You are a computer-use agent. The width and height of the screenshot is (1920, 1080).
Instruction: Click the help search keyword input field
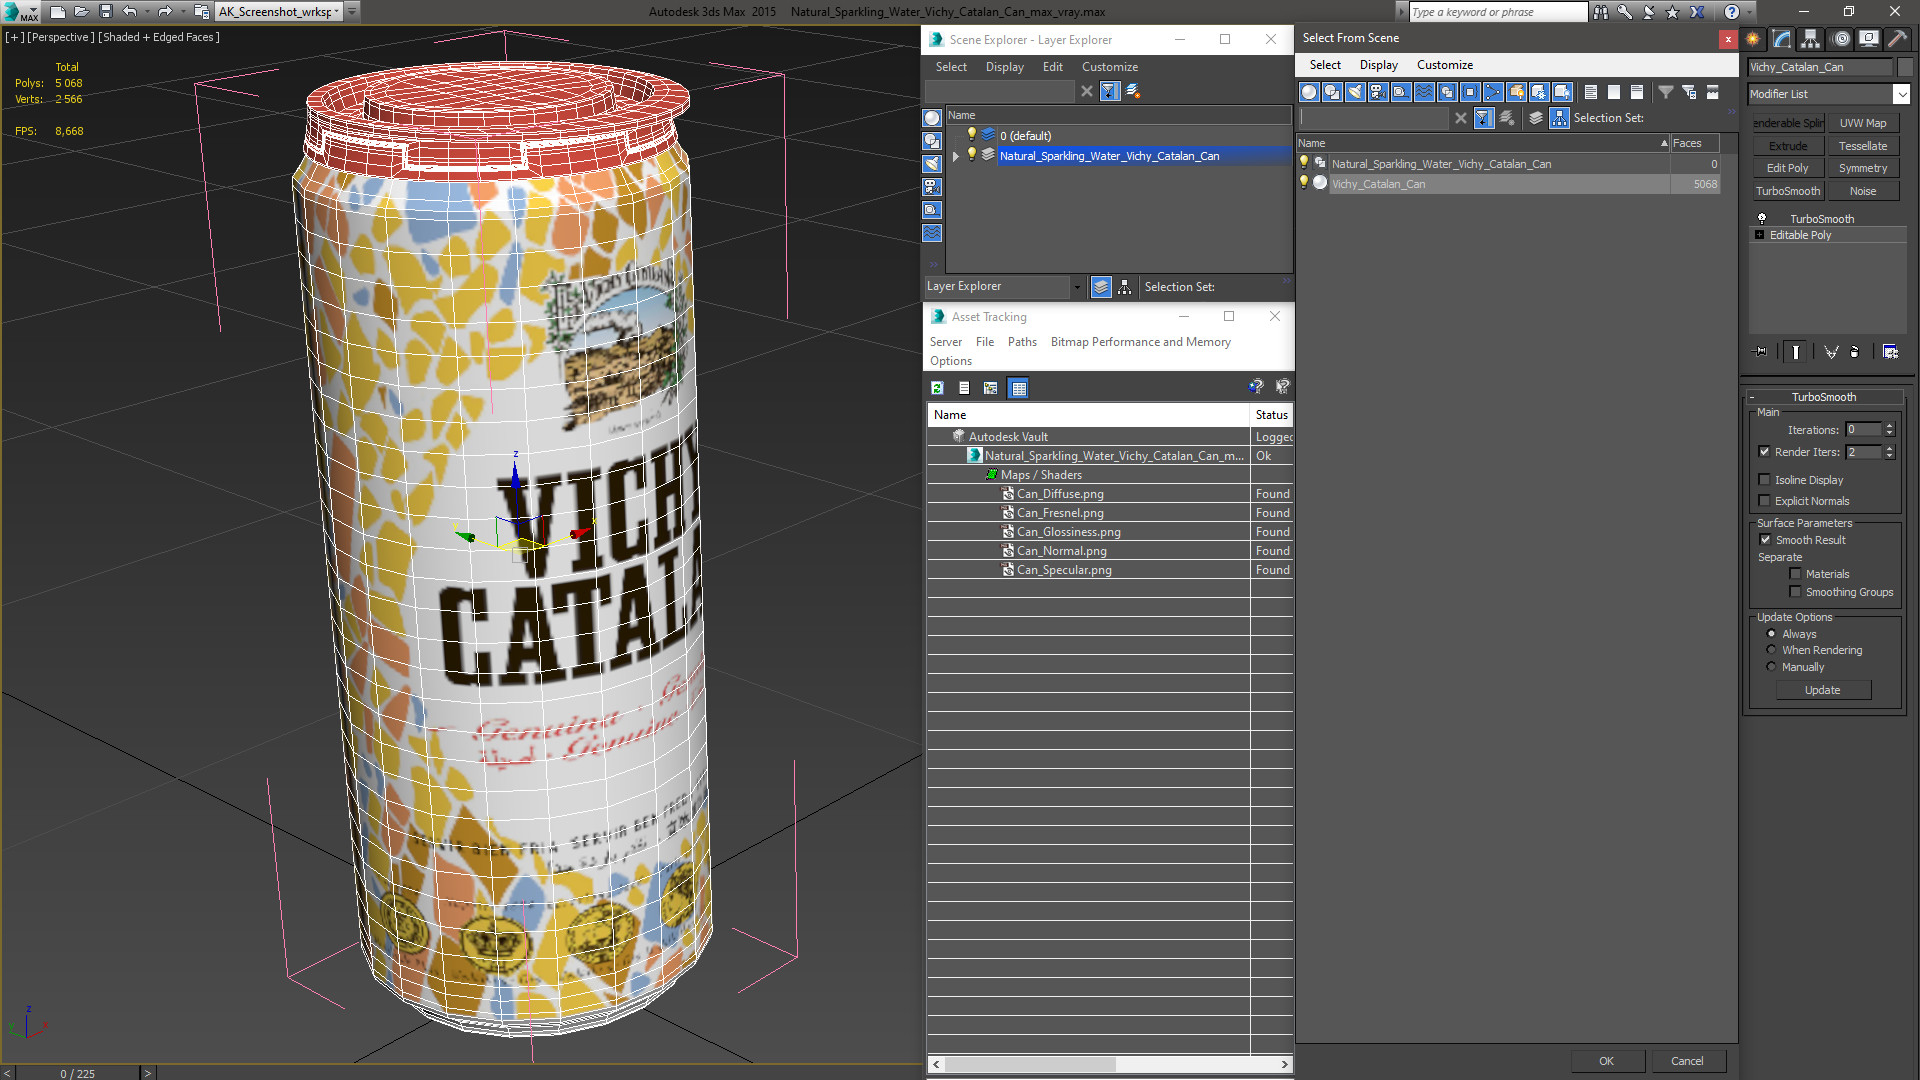coord(1497,12)
